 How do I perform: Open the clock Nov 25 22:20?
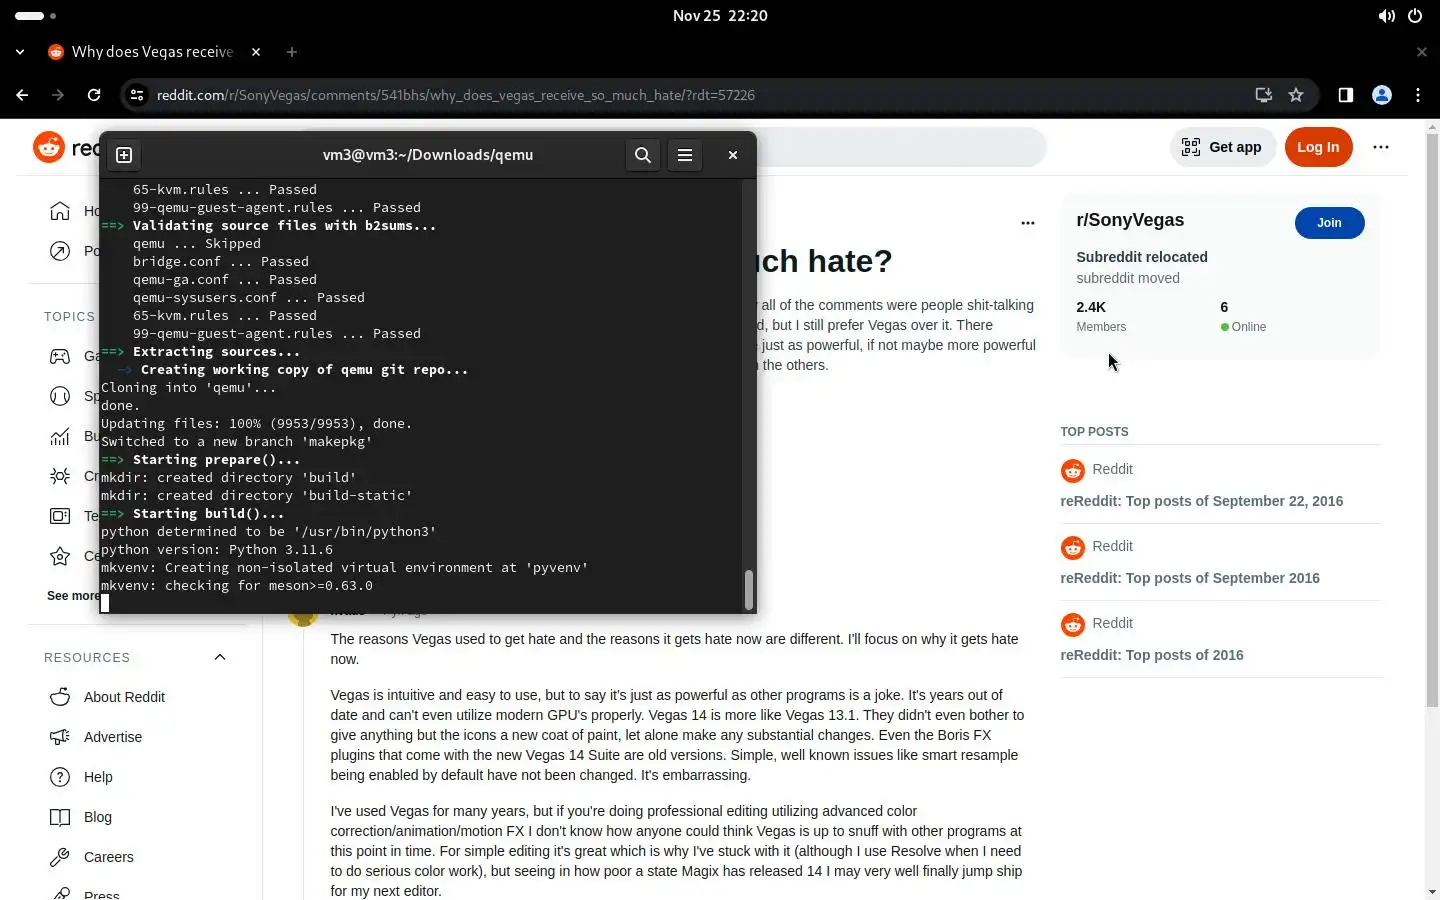point(720,16)
